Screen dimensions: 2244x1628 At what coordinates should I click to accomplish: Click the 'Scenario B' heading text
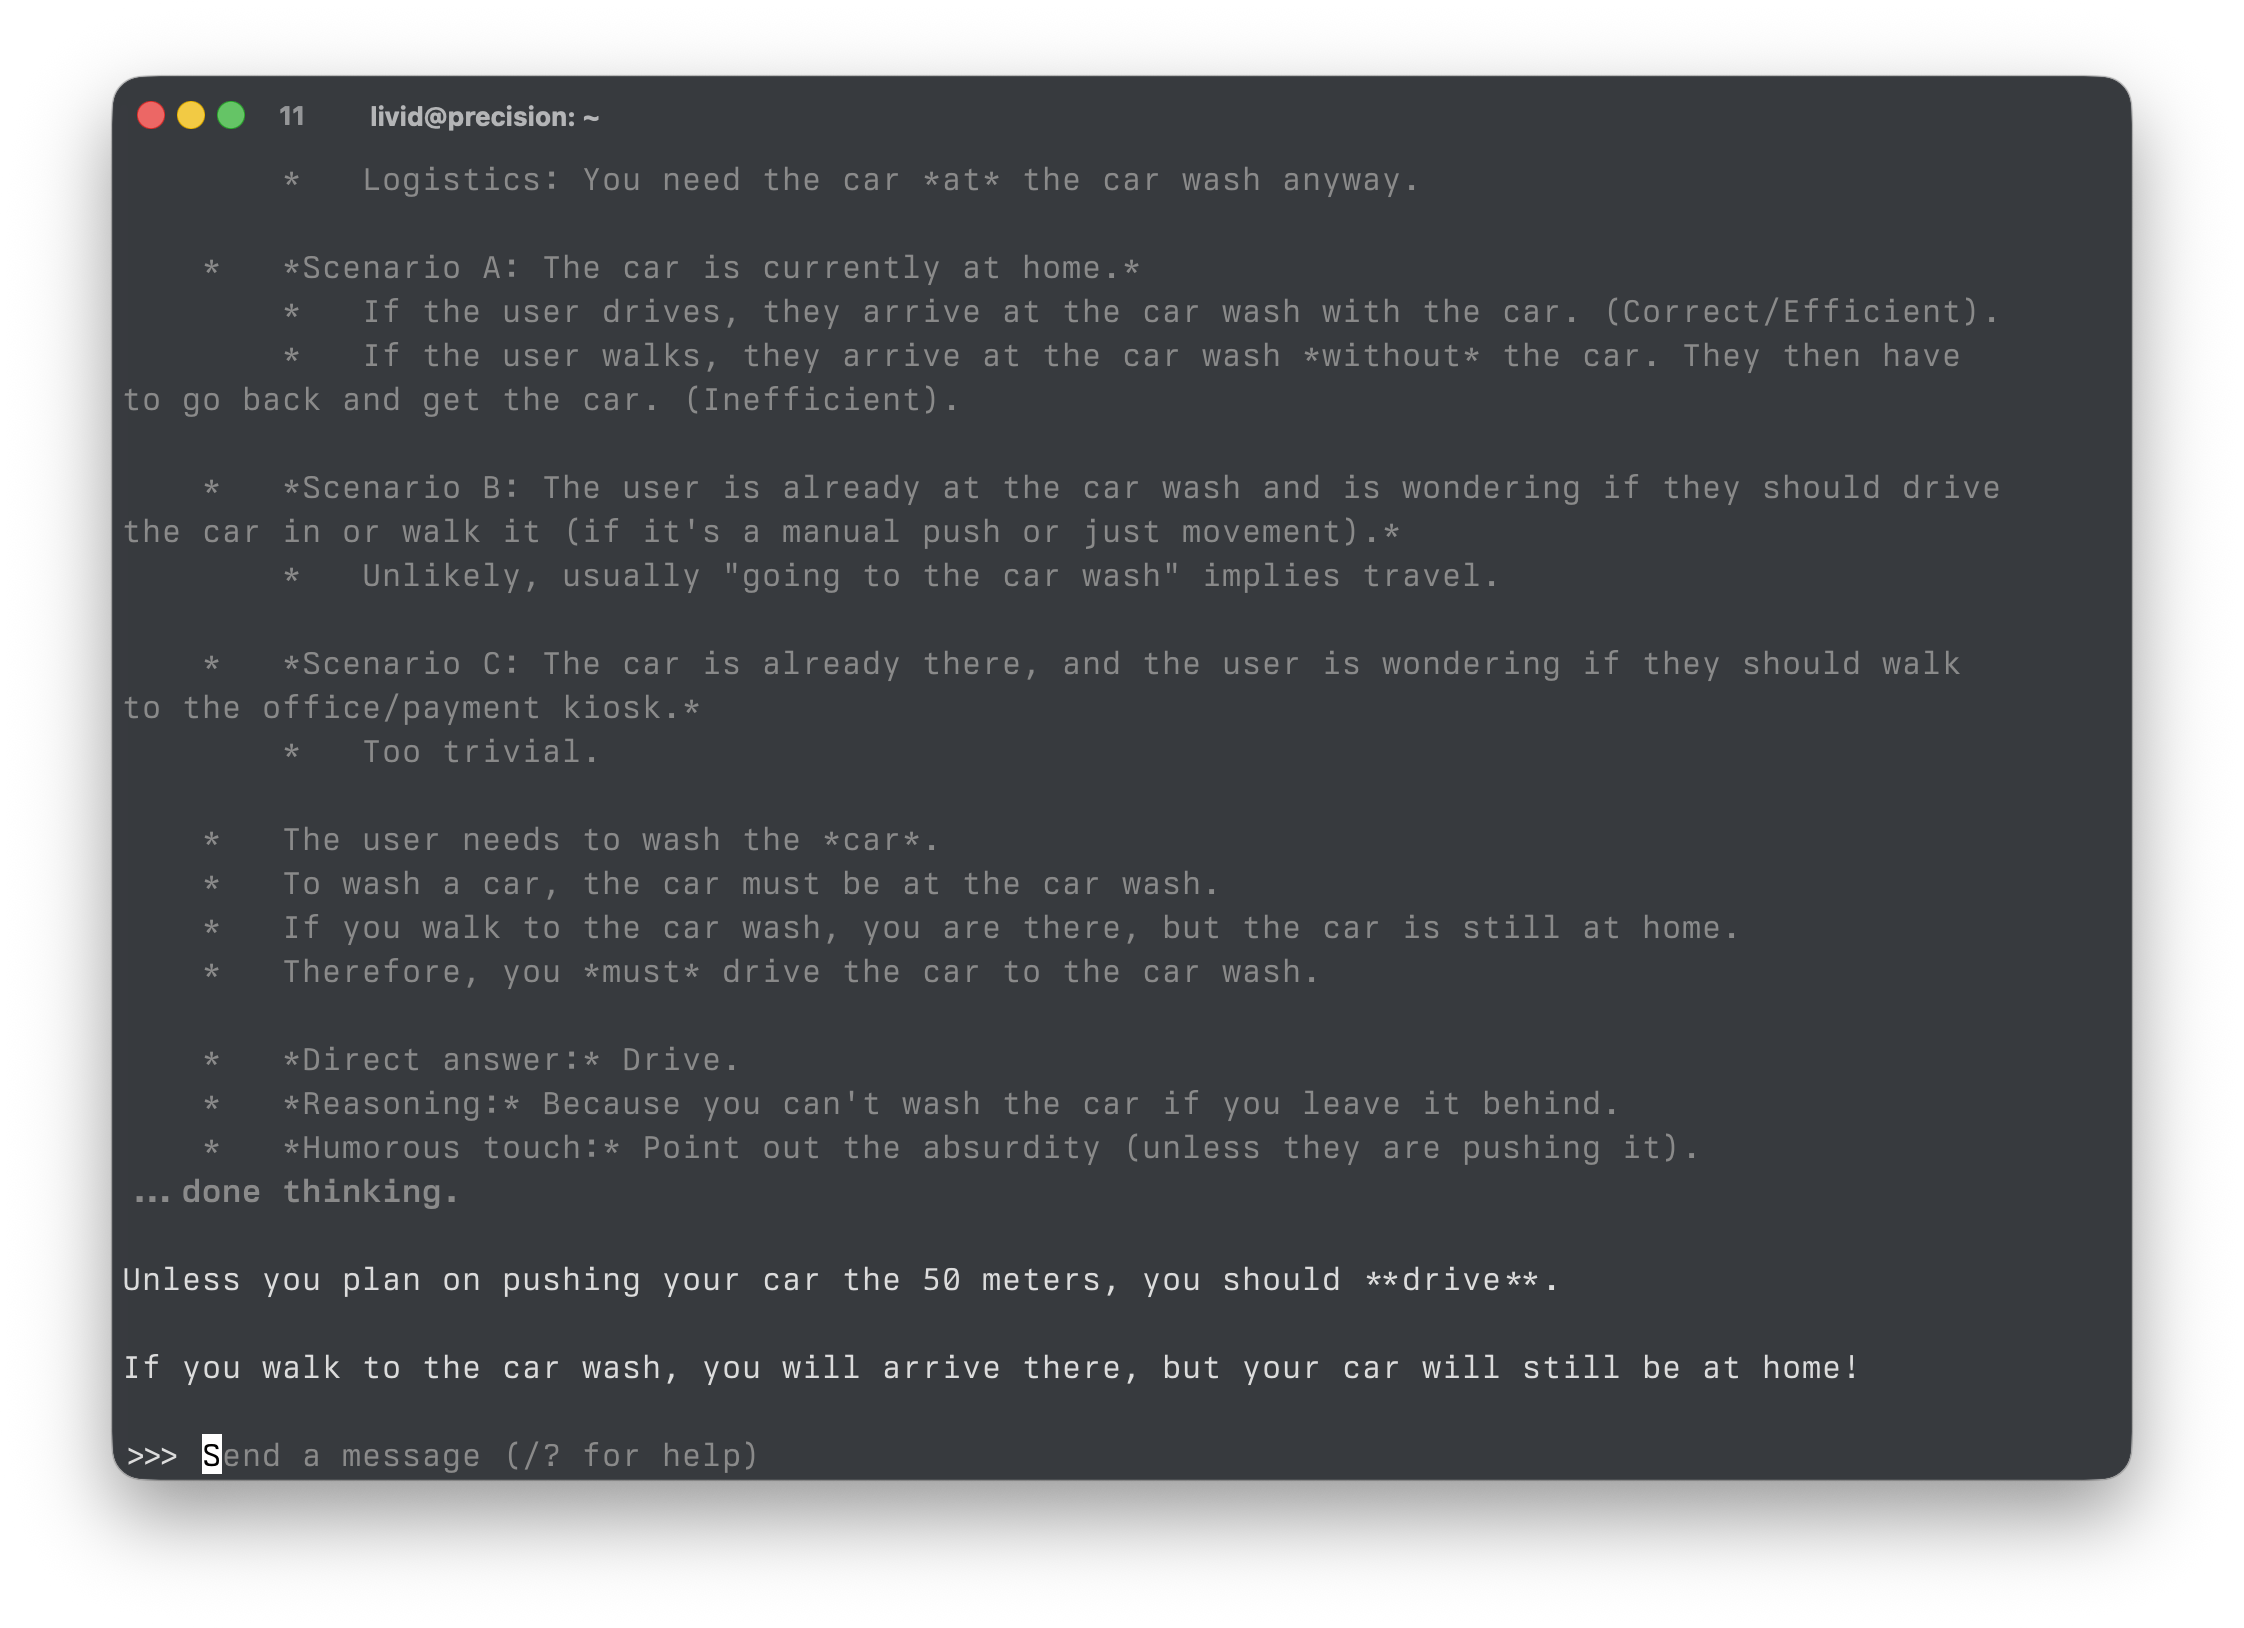tap(400, 488)
